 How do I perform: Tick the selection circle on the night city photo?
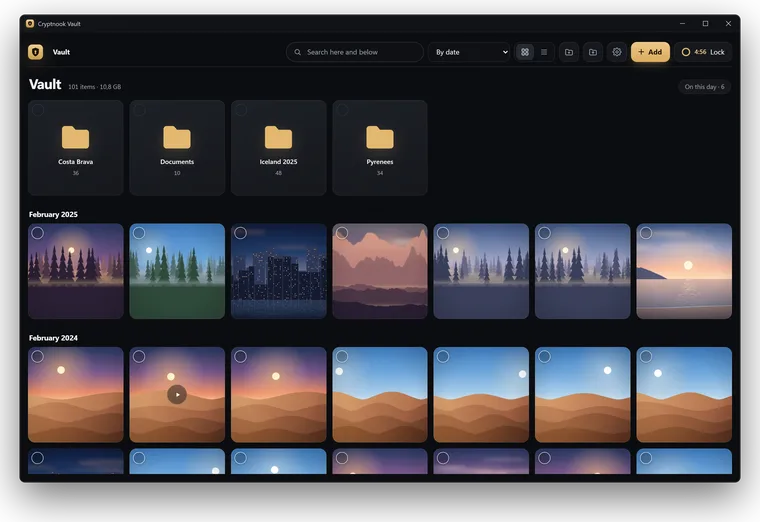pyautogui.click(x=240, y=233)
